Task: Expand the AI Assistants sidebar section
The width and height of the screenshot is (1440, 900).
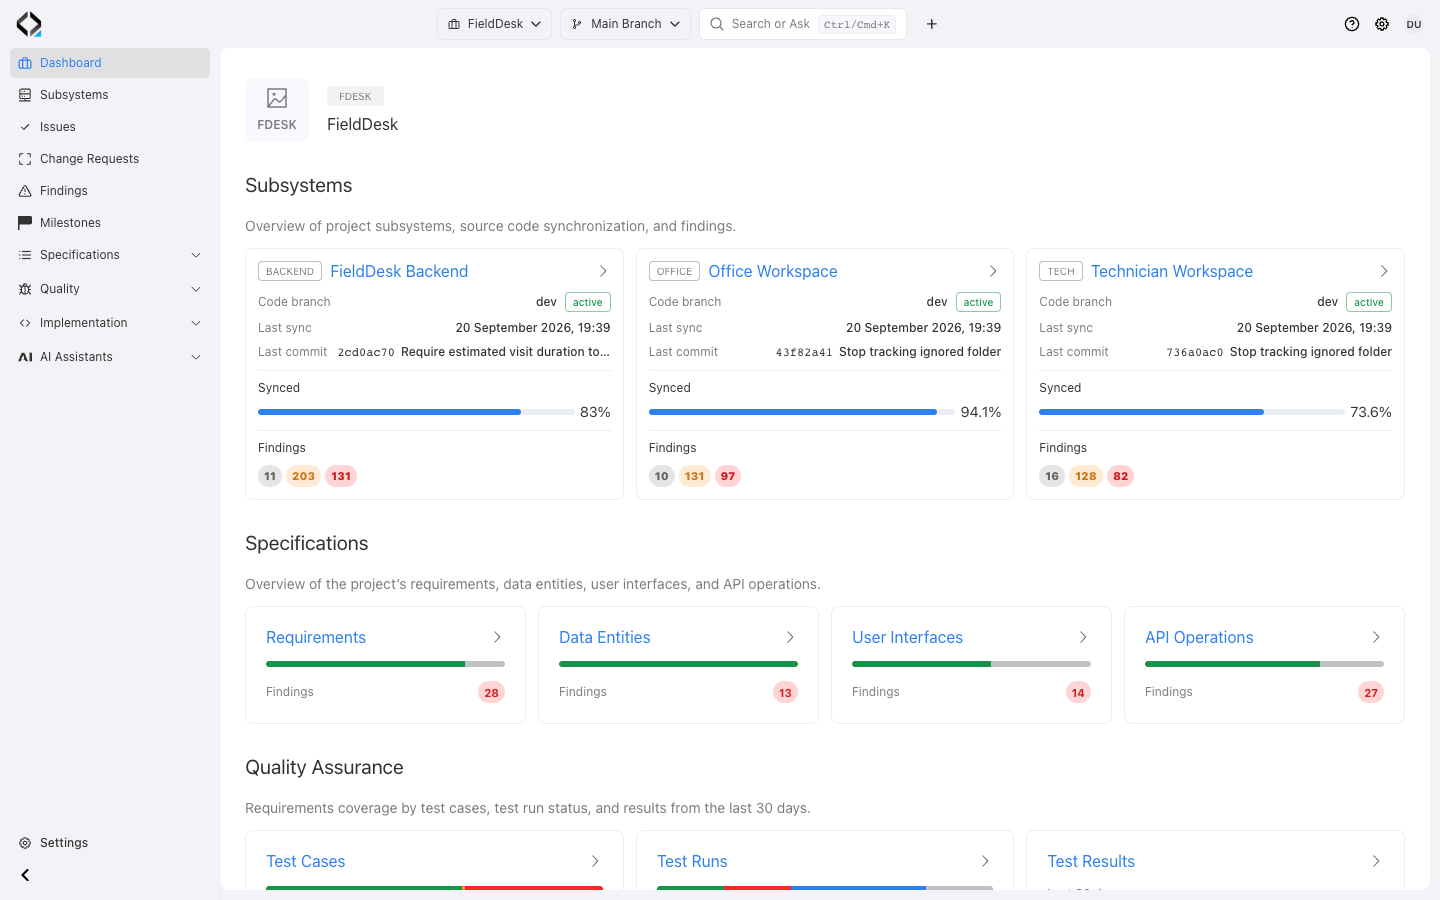Action: (110, 357)
